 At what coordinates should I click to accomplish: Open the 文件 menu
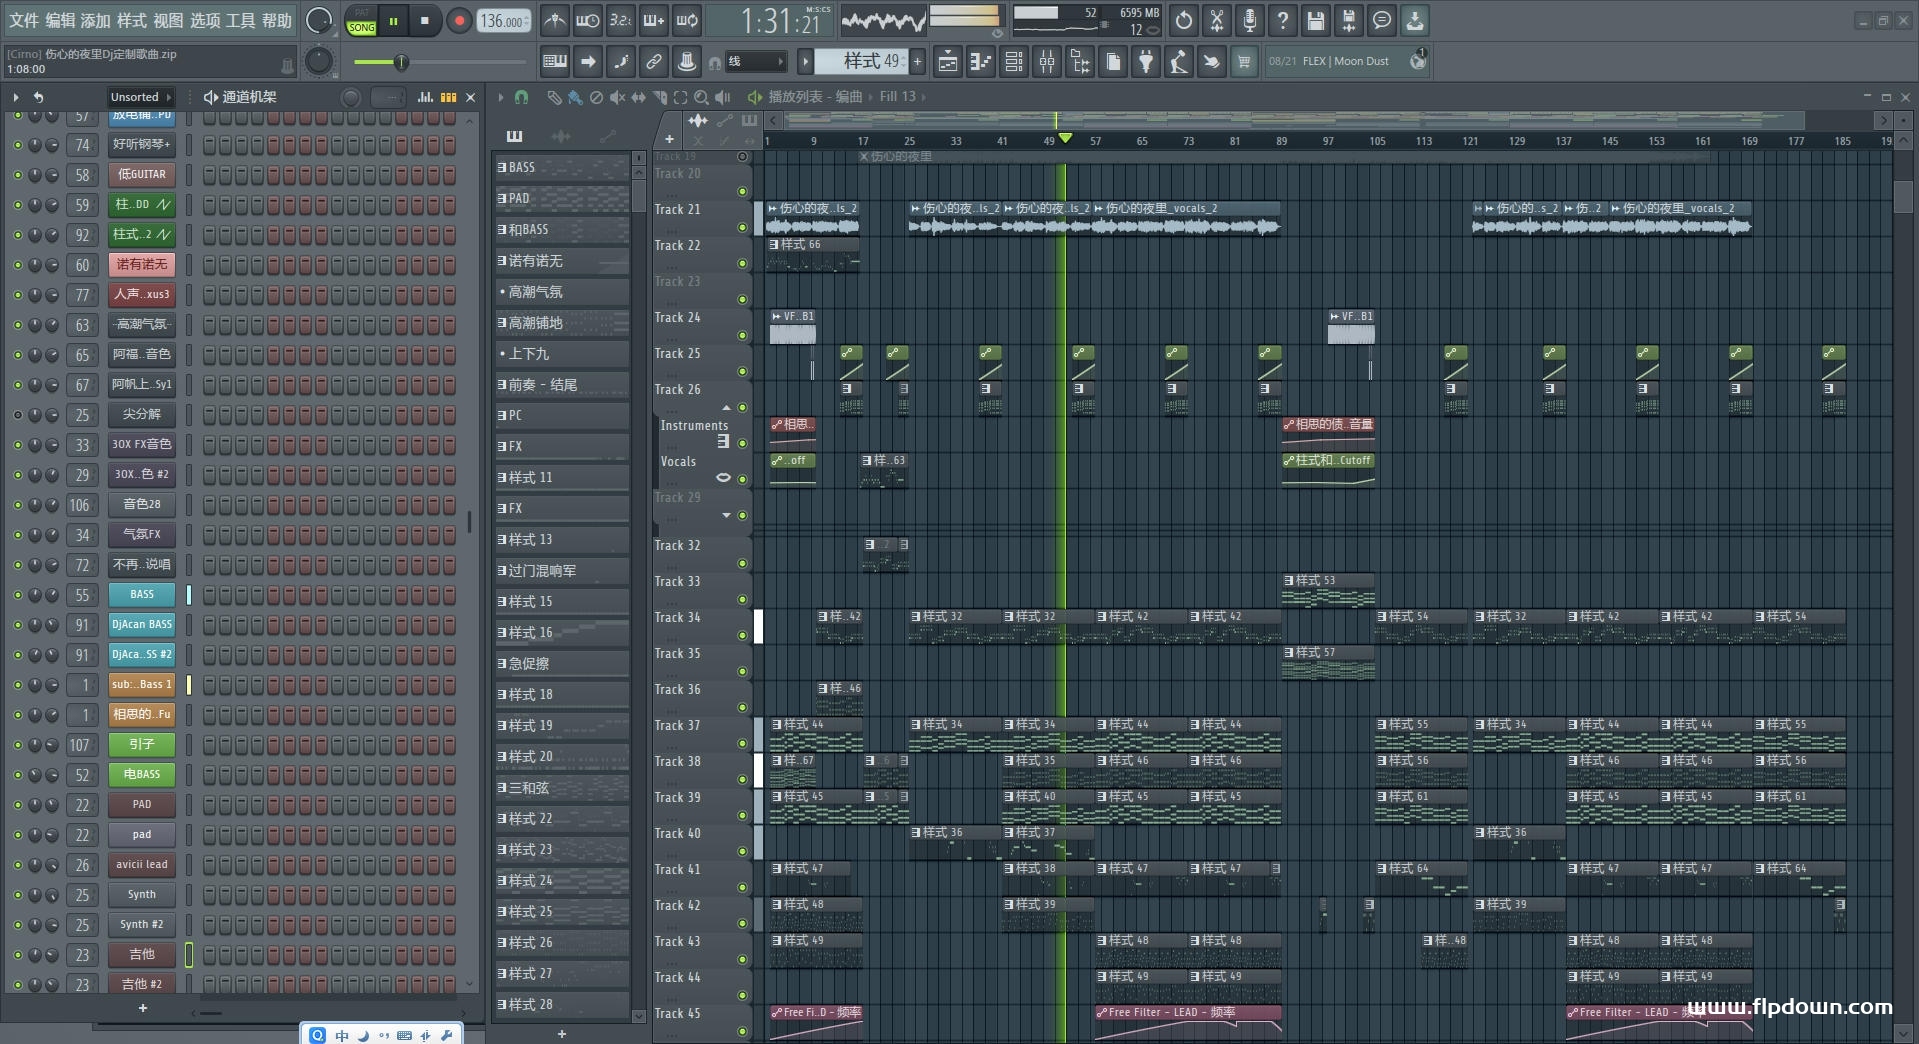(x=23, y=20)
